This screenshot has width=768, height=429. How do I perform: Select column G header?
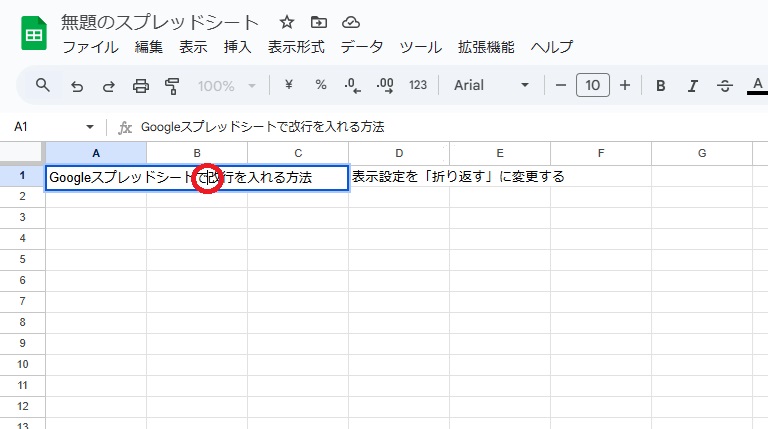tap(702, 153)
